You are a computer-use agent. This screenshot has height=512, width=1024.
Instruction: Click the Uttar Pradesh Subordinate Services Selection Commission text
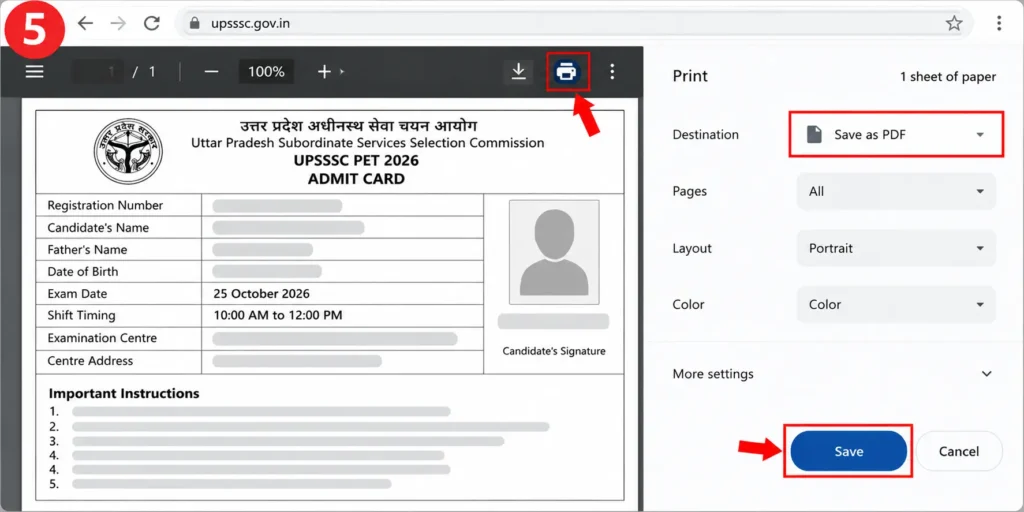click(368, 142)
